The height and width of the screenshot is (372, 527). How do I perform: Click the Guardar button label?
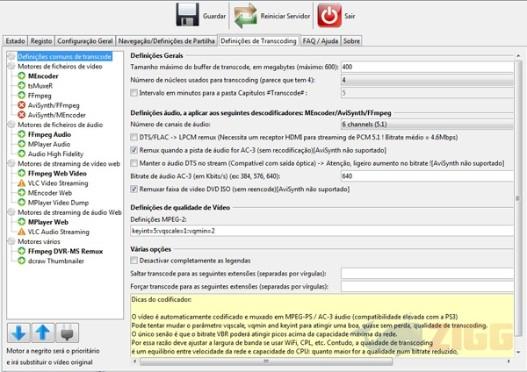click(x=214, y=16)
